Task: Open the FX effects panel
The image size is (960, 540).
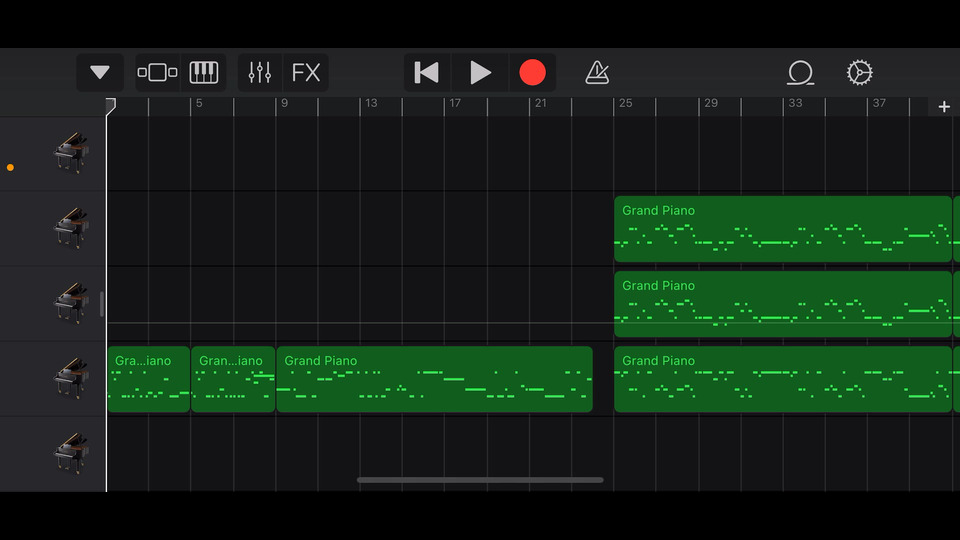Action: [x=306, y=72]
